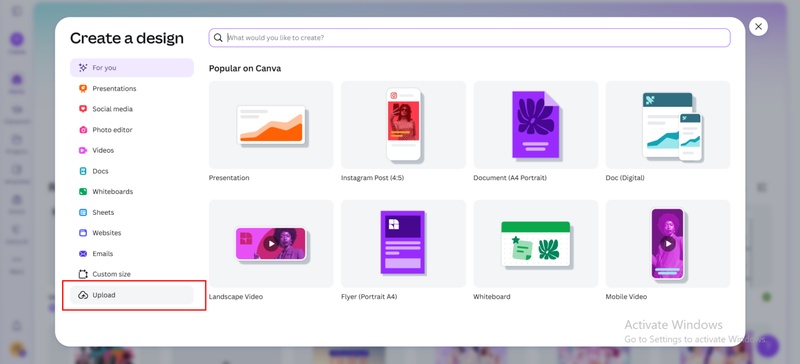The height and width of the screenshot is (364, 800).
Task: Open the Videos category
Action: [132, 150]
